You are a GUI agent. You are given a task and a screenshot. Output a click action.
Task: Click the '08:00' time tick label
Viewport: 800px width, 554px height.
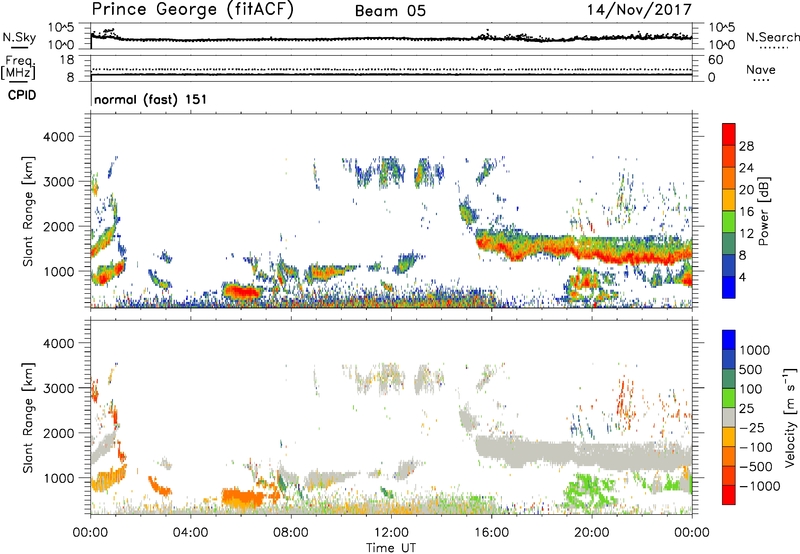tap(291, 533)
